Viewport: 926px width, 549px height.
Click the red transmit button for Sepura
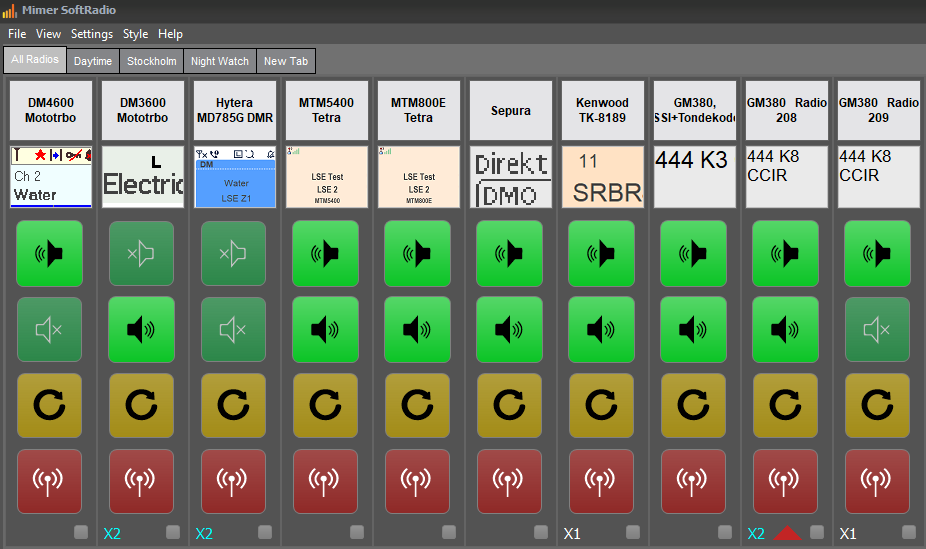[x=510, y=482]
